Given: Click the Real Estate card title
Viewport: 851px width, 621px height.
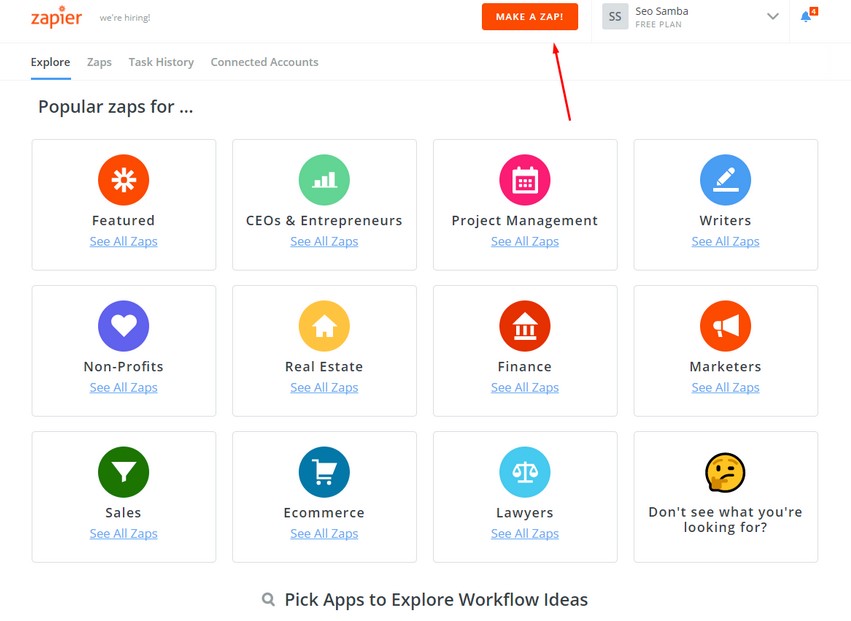Looking at the screenshot, I should click(324, 366).
